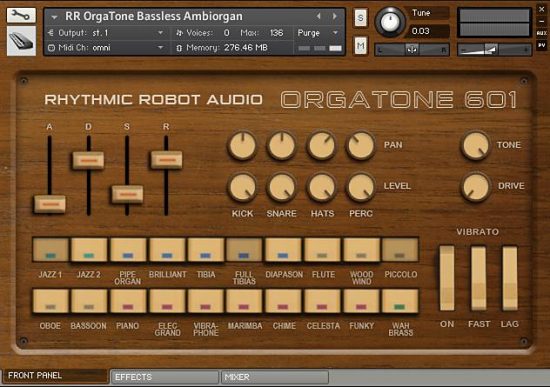Click the Decay (D) envelope slider
The width and height of the screenshot is (550, 387).
coord(88,160)
